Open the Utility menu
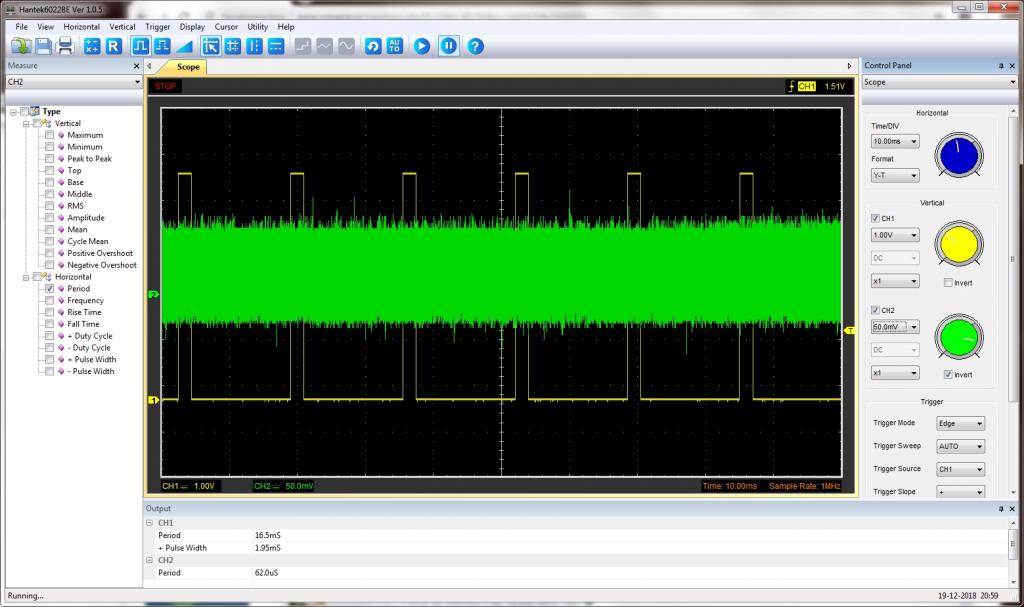The height and width of the screenshot is (607, 1024). pos(258,27)
